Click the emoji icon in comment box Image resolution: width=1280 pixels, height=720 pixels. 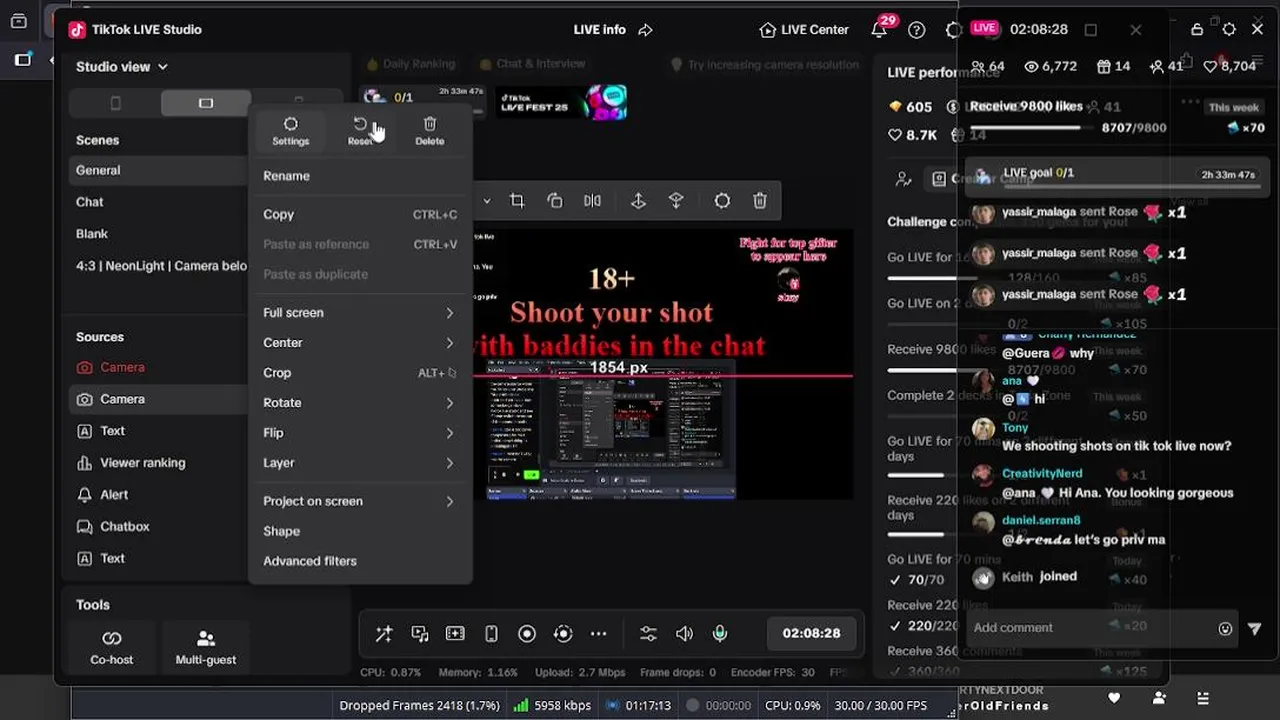click(1225, 629)
